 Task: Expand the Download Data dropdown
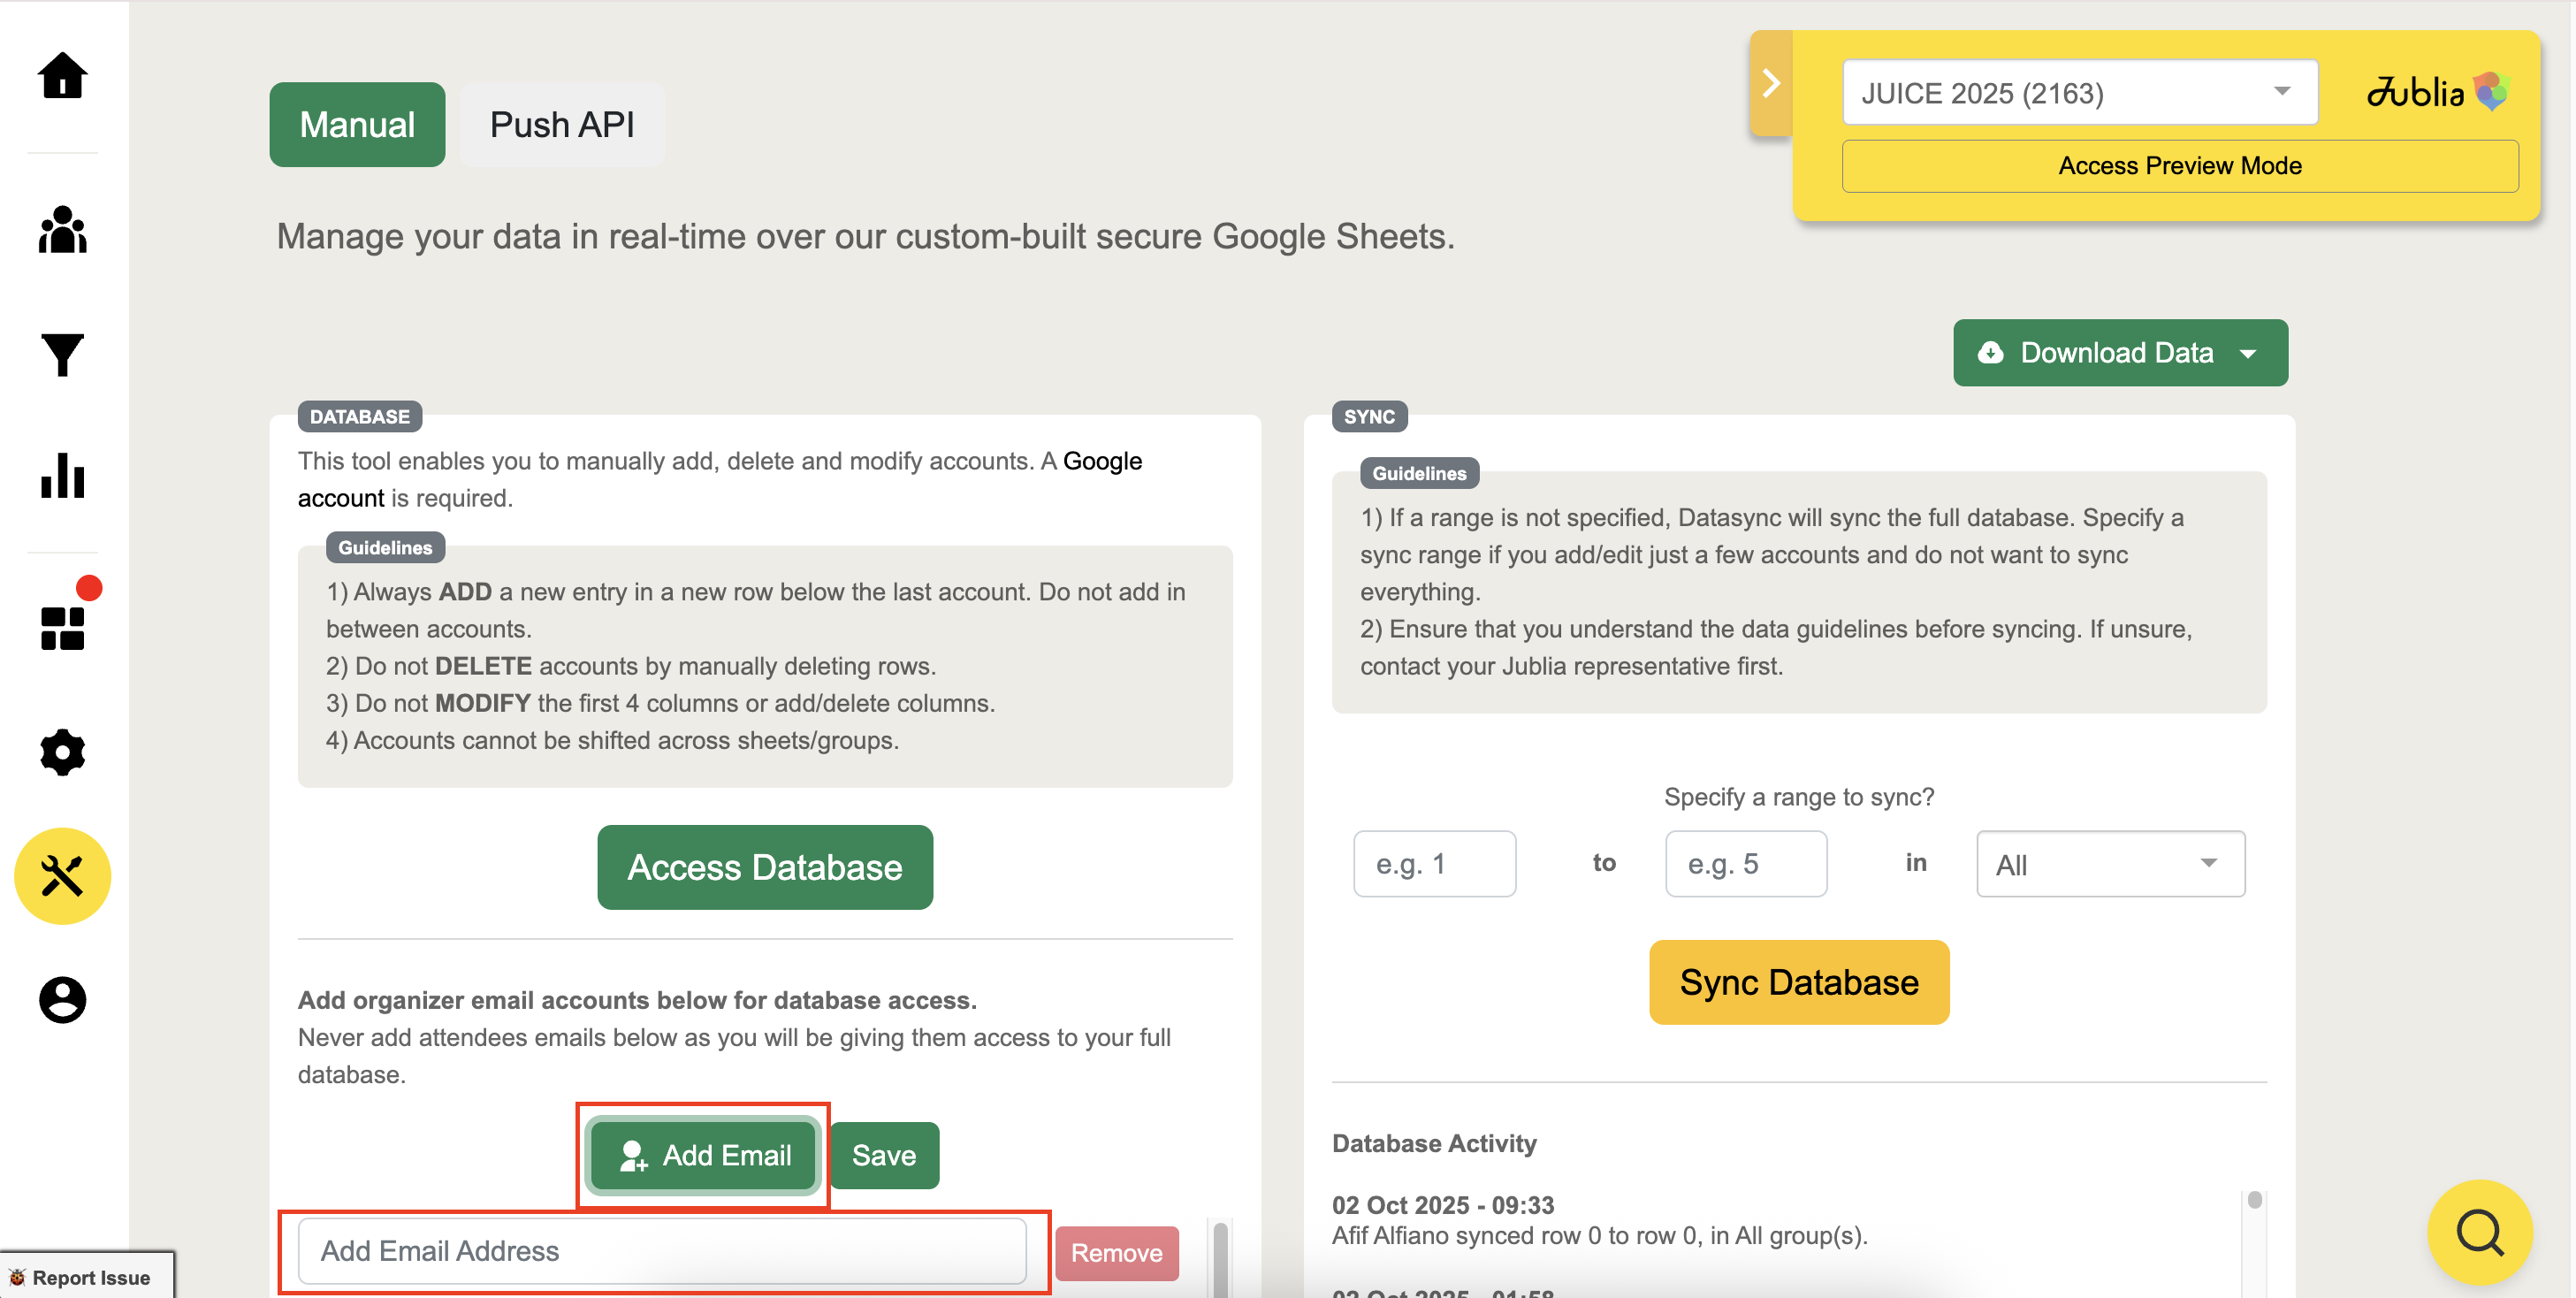(x=2119, y=353)
